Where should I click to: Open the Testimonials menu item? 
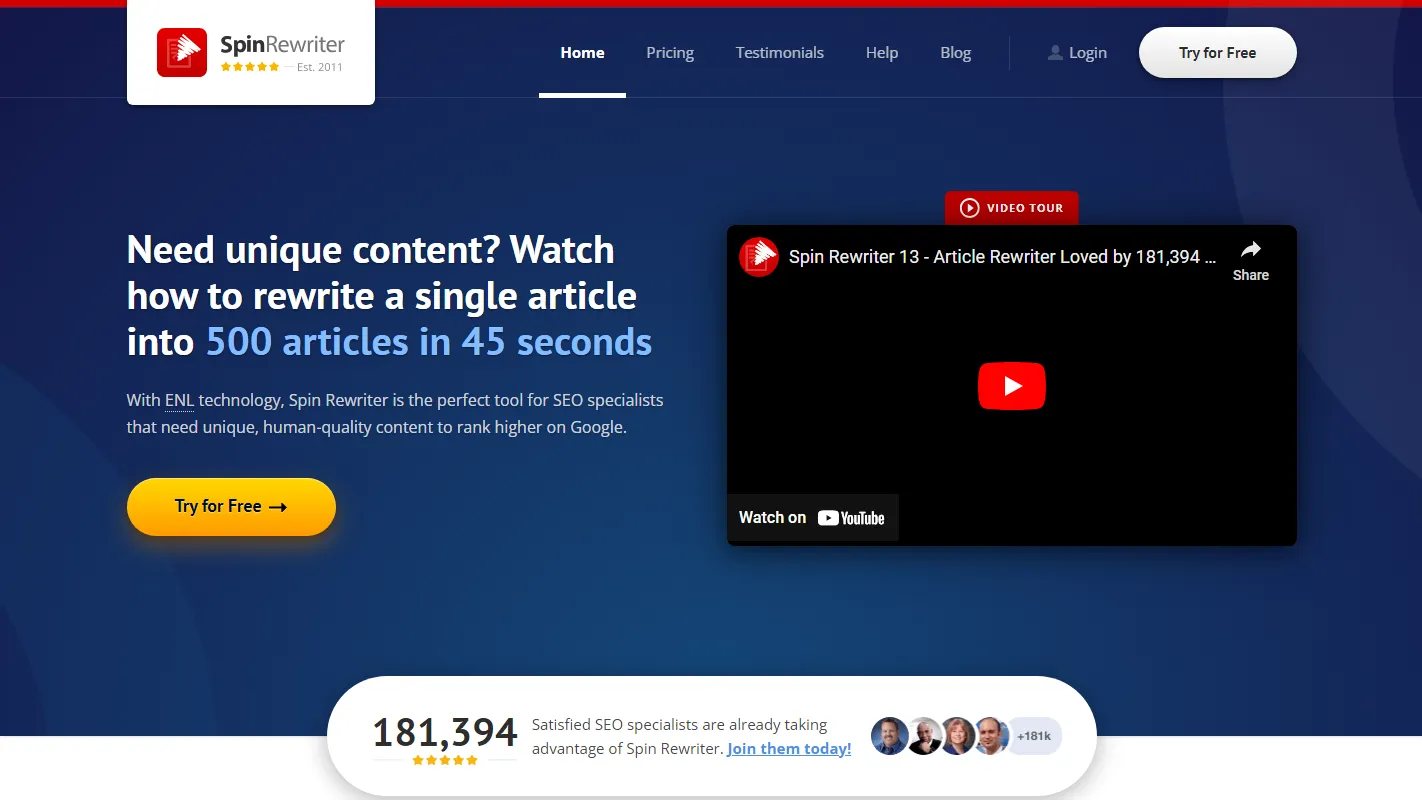coord(780,53)
